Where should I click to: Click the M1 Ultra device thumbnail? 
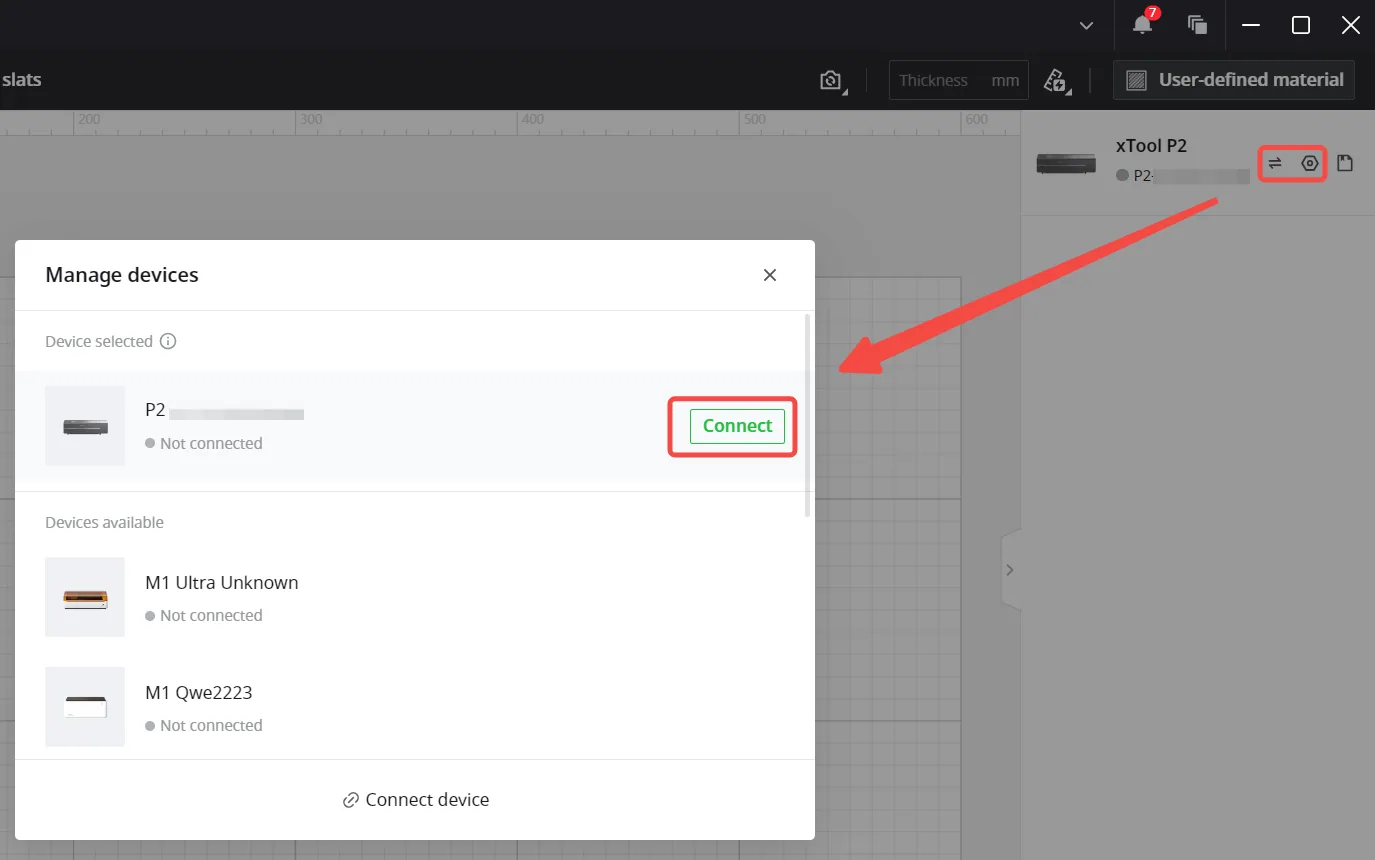[85, 597]
